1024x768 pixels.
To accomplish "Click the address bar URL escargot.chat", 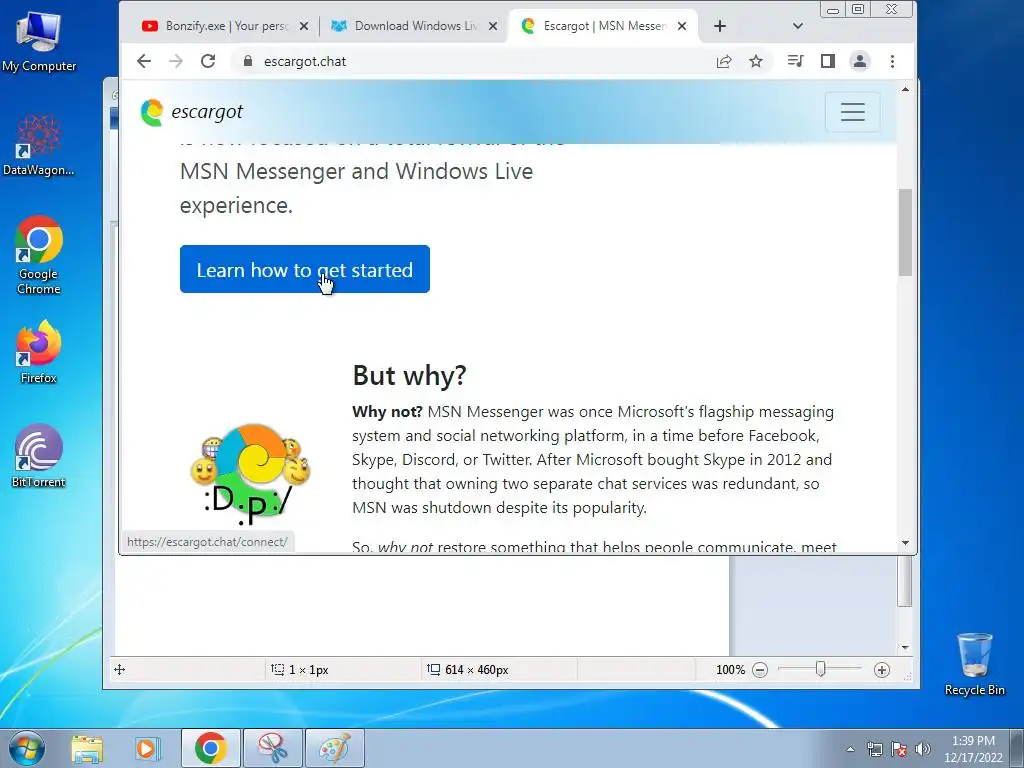I will [305, 61].
